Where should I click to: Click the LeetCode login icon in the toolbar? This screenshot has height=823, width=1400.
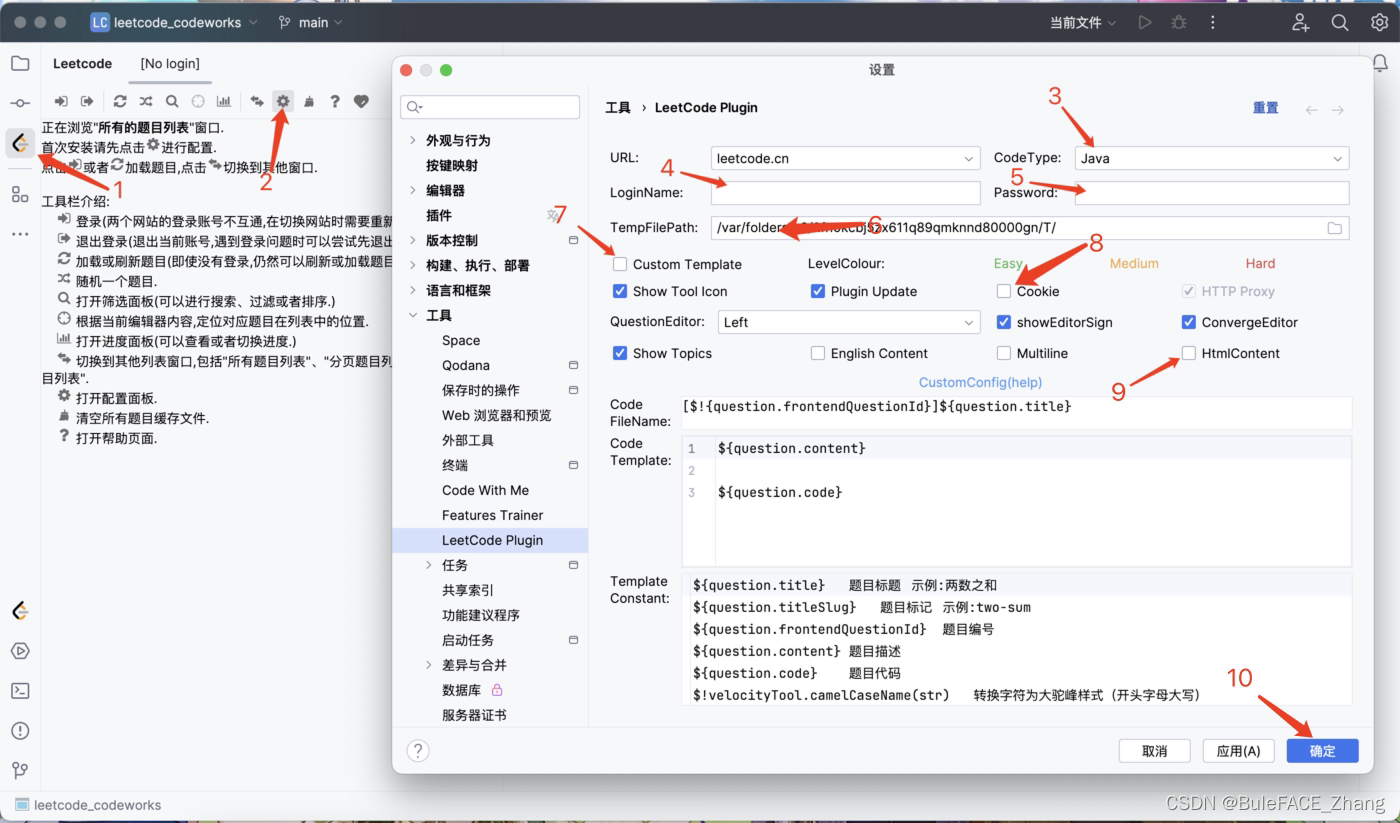pos(61,101)
